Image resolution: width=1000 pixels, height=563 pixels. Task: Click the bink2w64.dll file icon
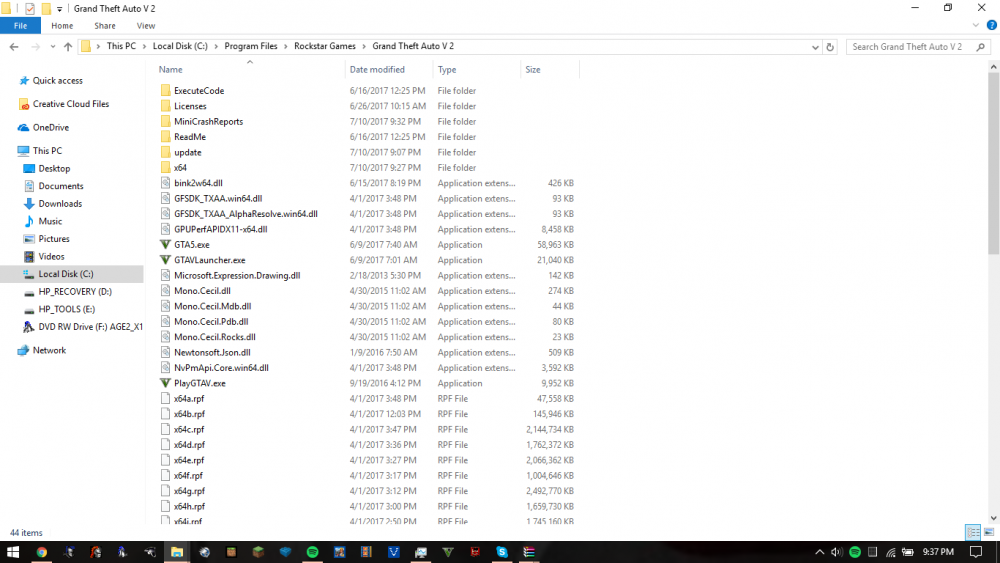[165, 183]
